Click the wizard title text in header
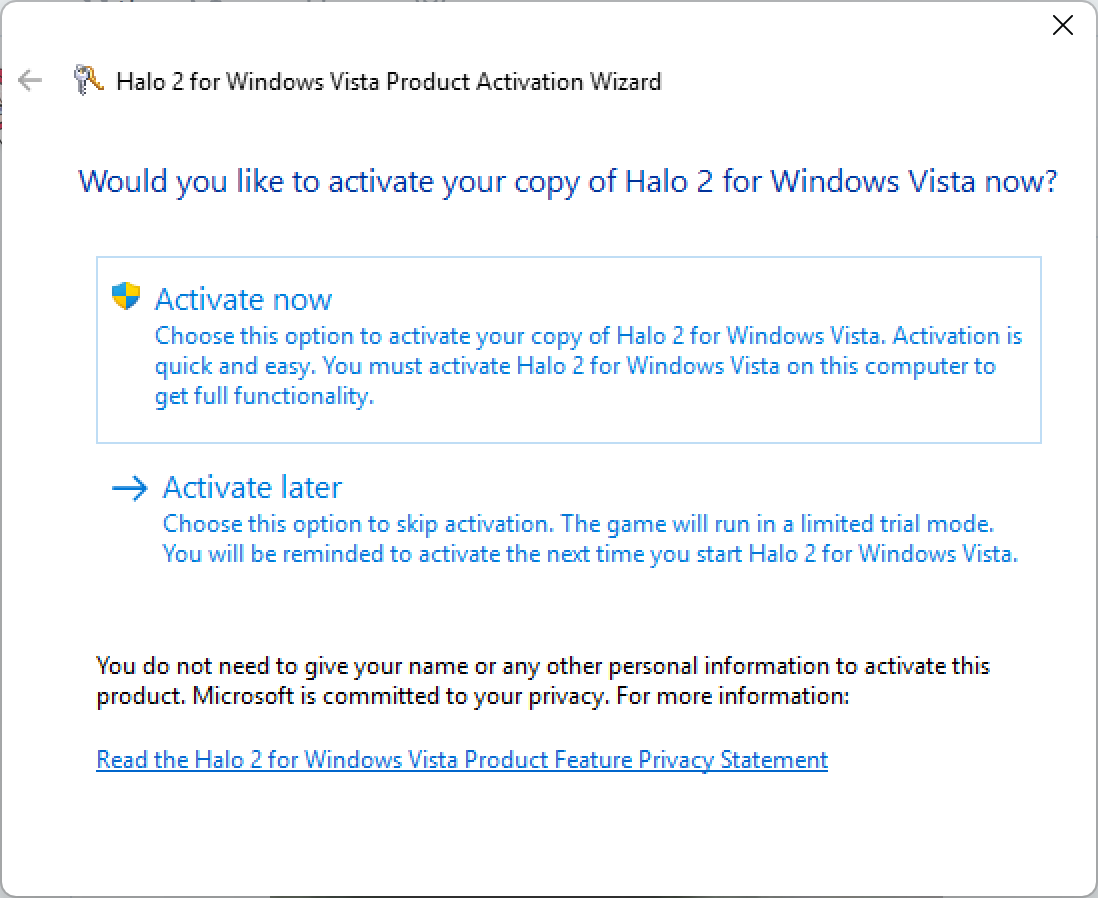 coord(389,82)
